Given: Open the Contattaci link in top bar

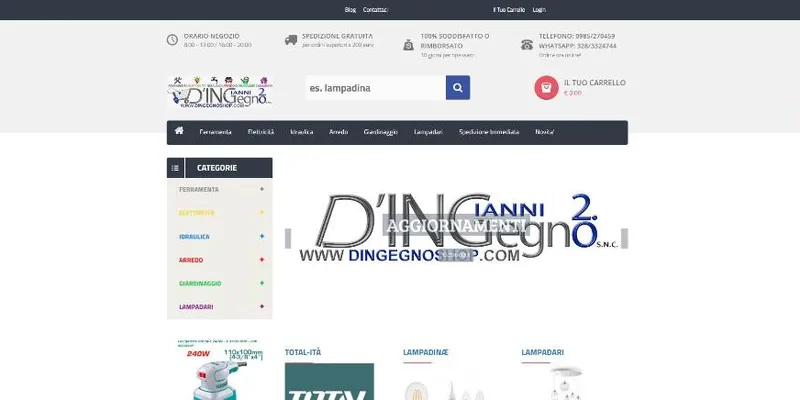Looking at the screenshot, I should point(376,10).
